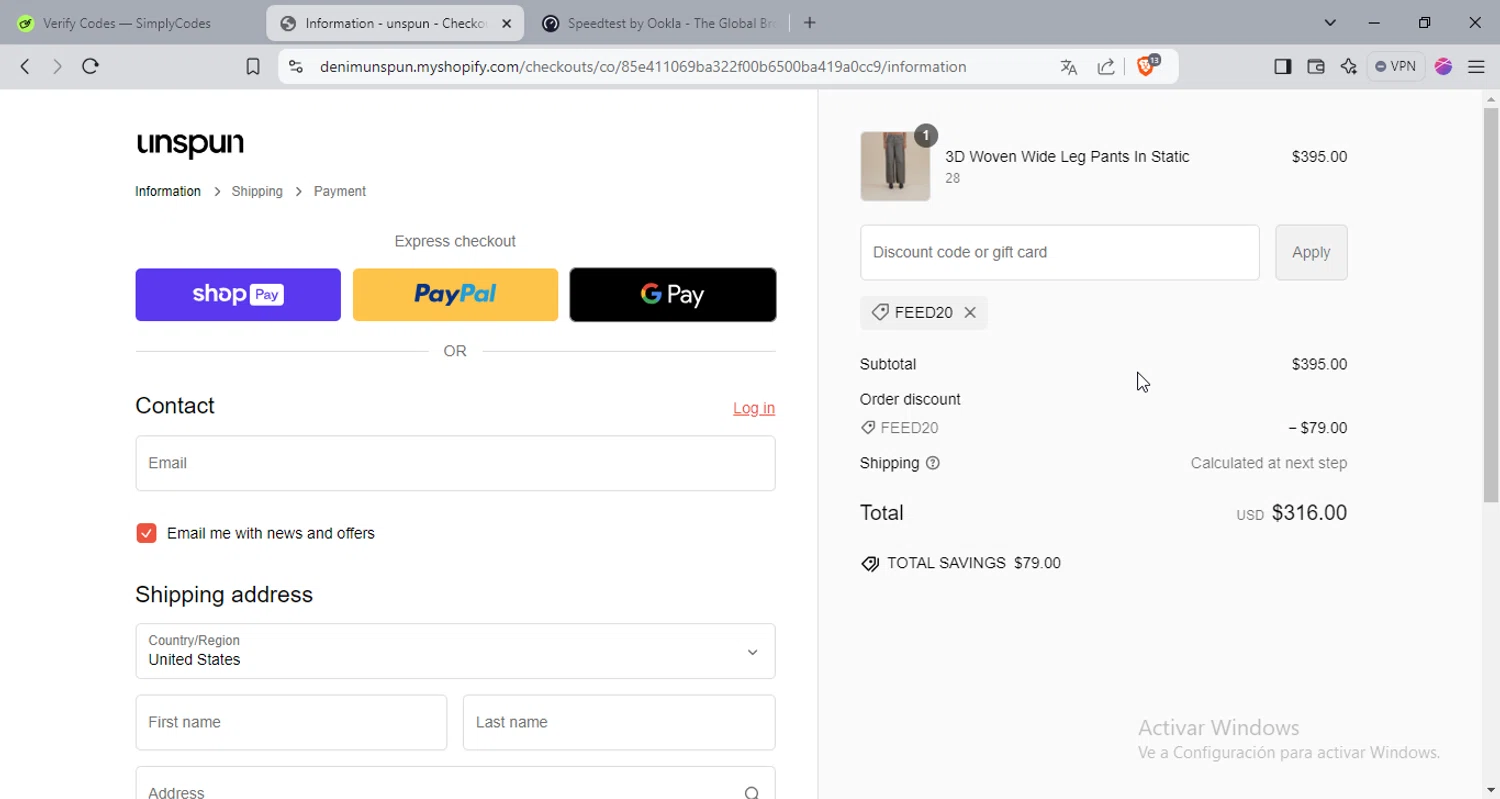The height and width of the screenshot is (799, 1500).
Task: Click the Address input field
Action: [455, 783]
